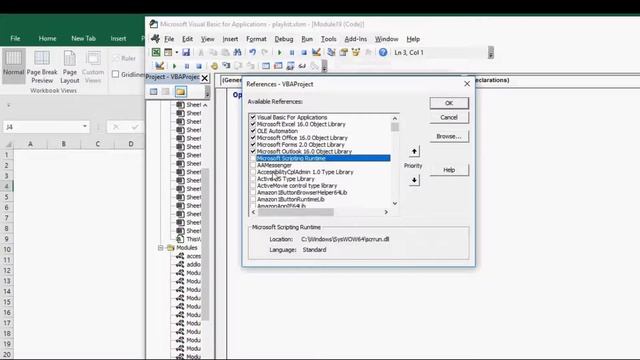Click the Save icon in VBA toolbar
Image resolution: width=640 pixels, height=360 pixels.
pos(186,52)
